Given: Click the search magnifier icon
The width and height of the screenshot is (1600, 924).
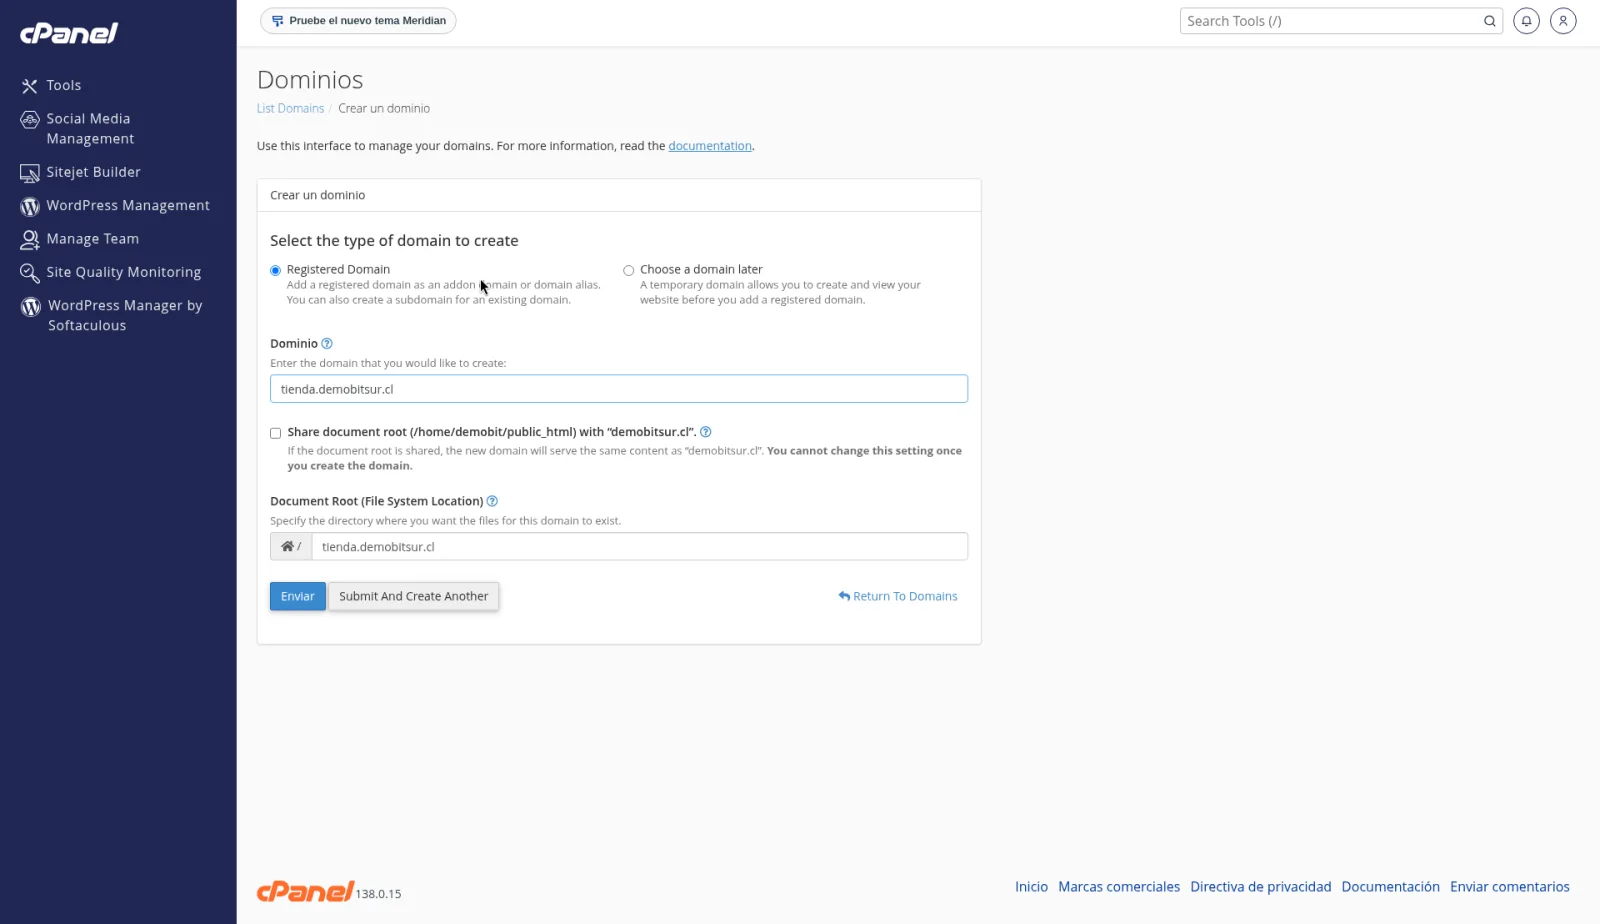Looking at the screenshot, I should coord(1490,21).
